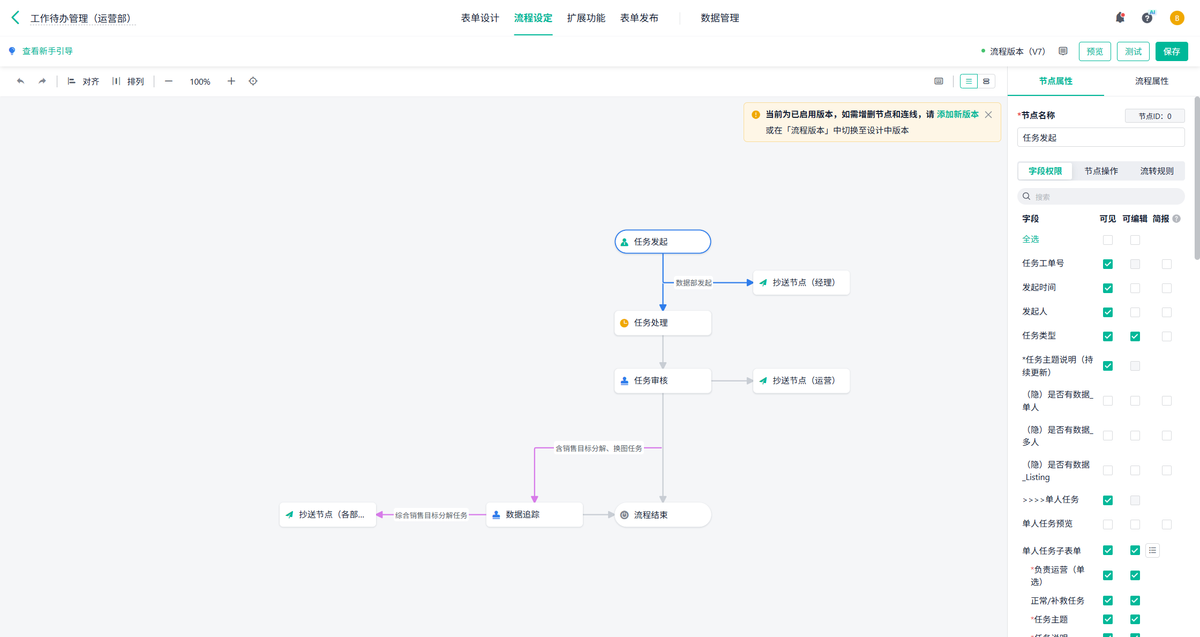
Task: Open the 对齐 alignment dropdown
Action: click(83, 81)
